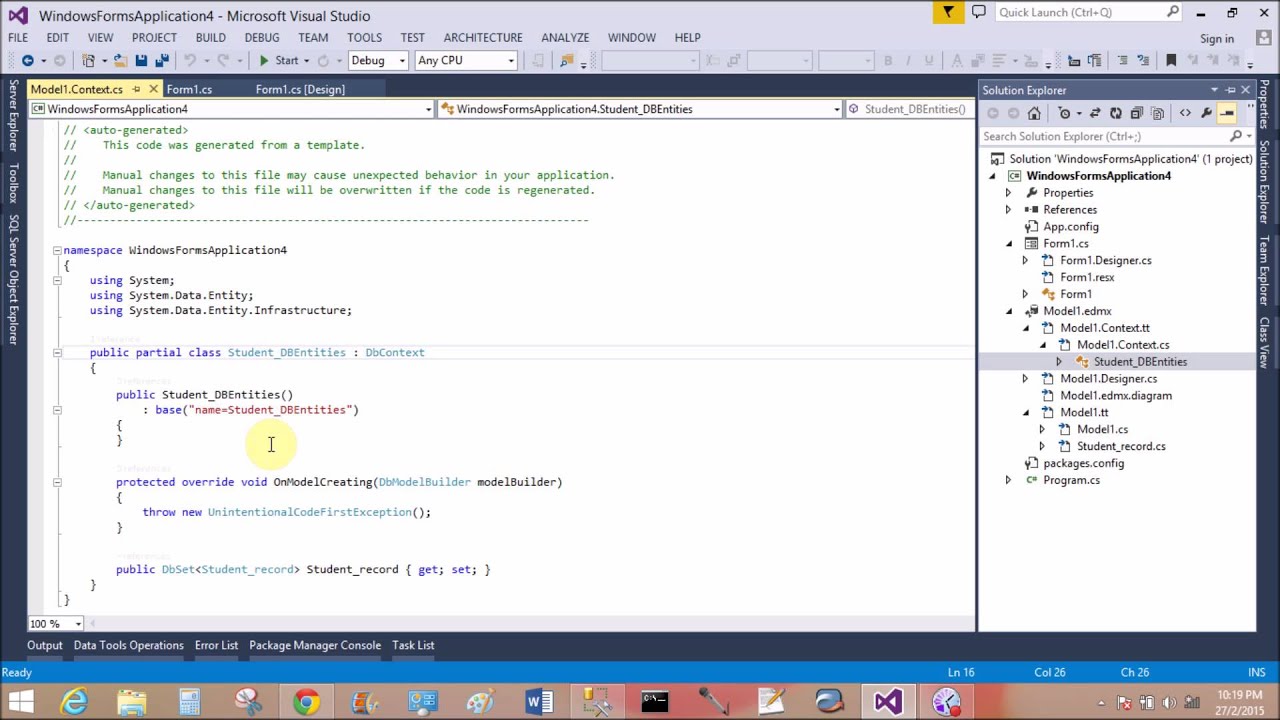Viewport: 1280px width, 720px height.
Task: Open the Output panel tab
Action: (44, 645)
